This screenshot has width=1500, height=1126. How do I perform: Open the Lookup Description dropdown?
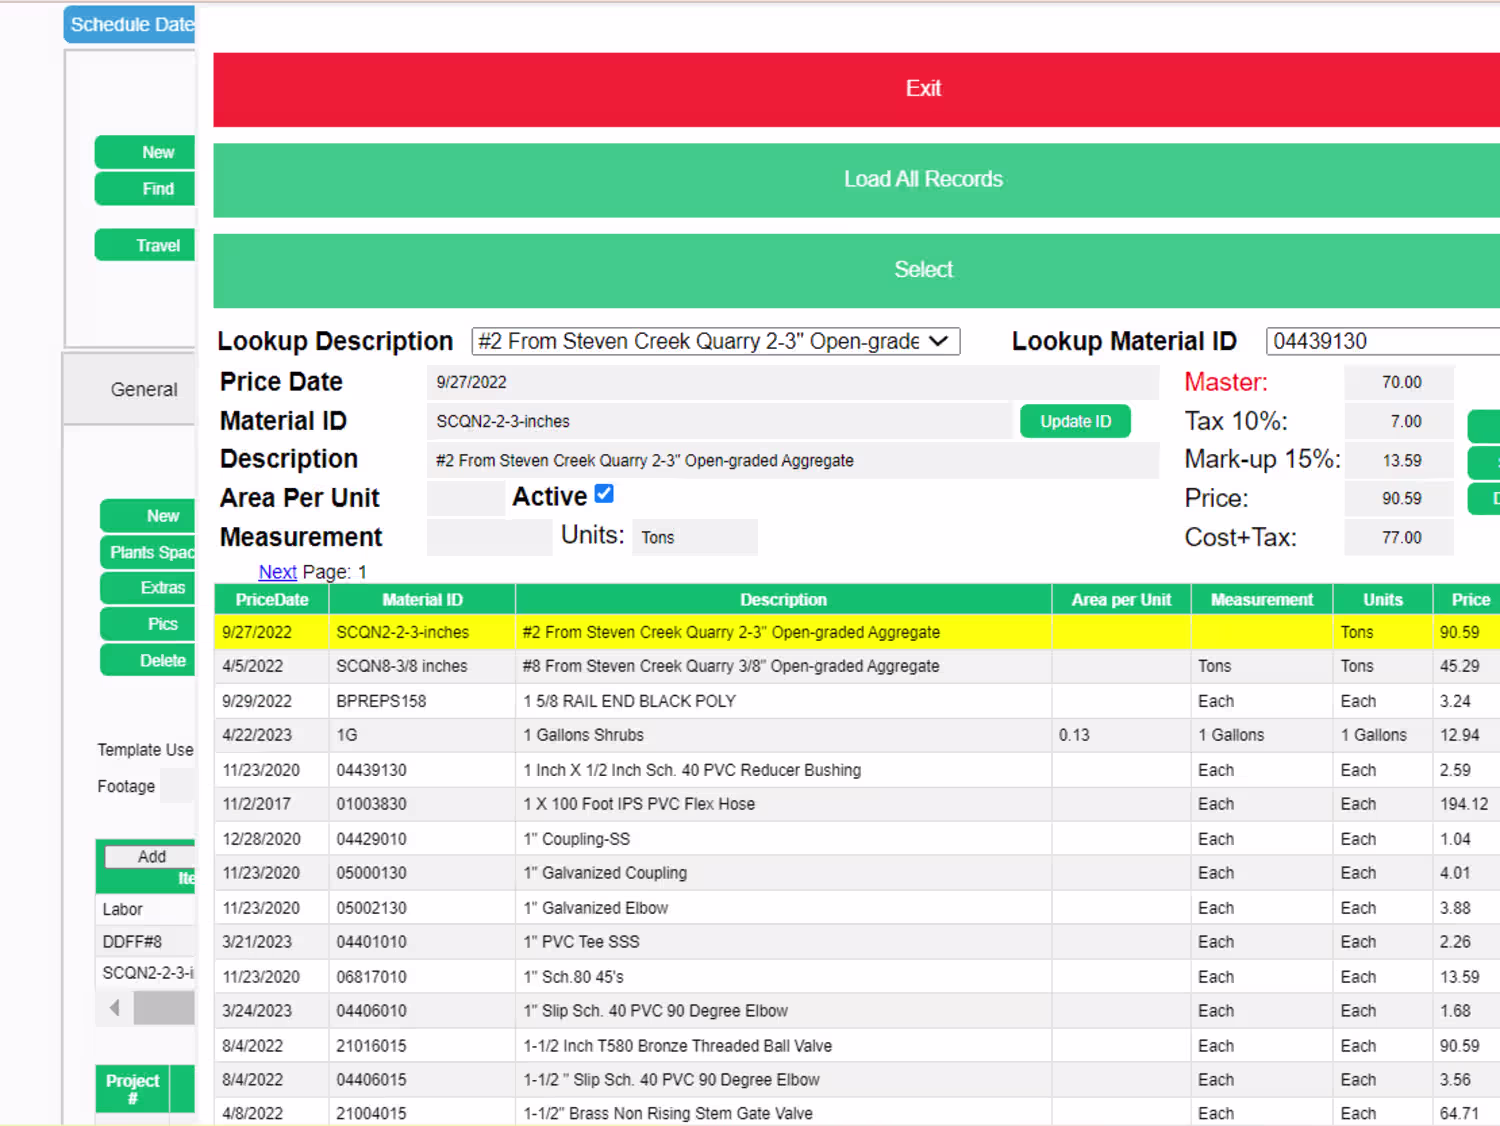pyautogui.click(x=715, y=342)
